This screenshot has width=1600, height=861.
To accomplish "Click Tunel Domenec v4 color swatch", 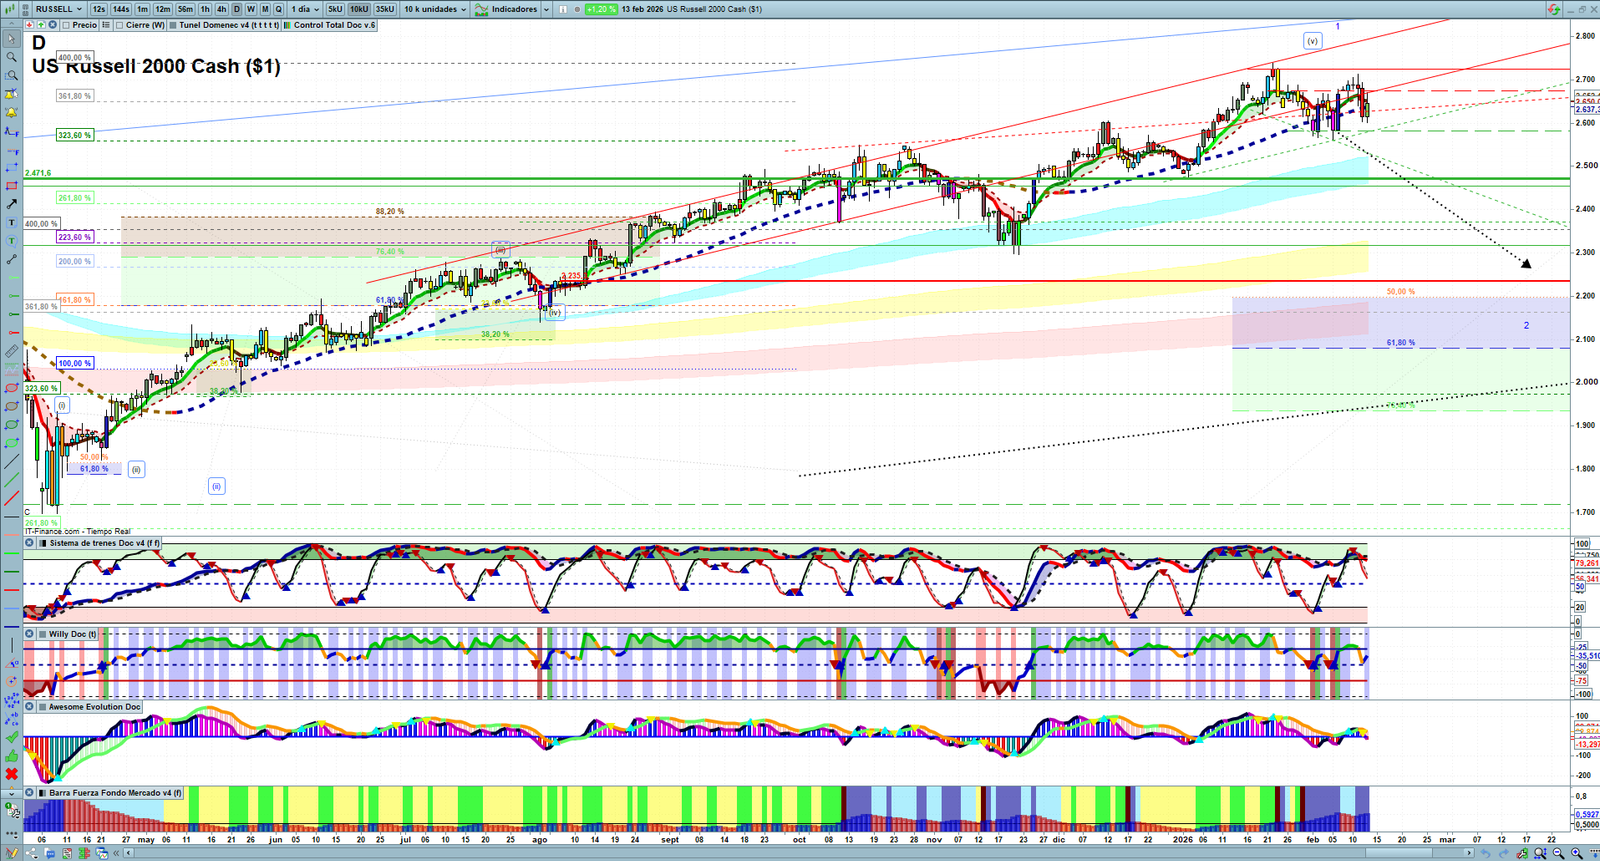I will [x=174, y=25].
